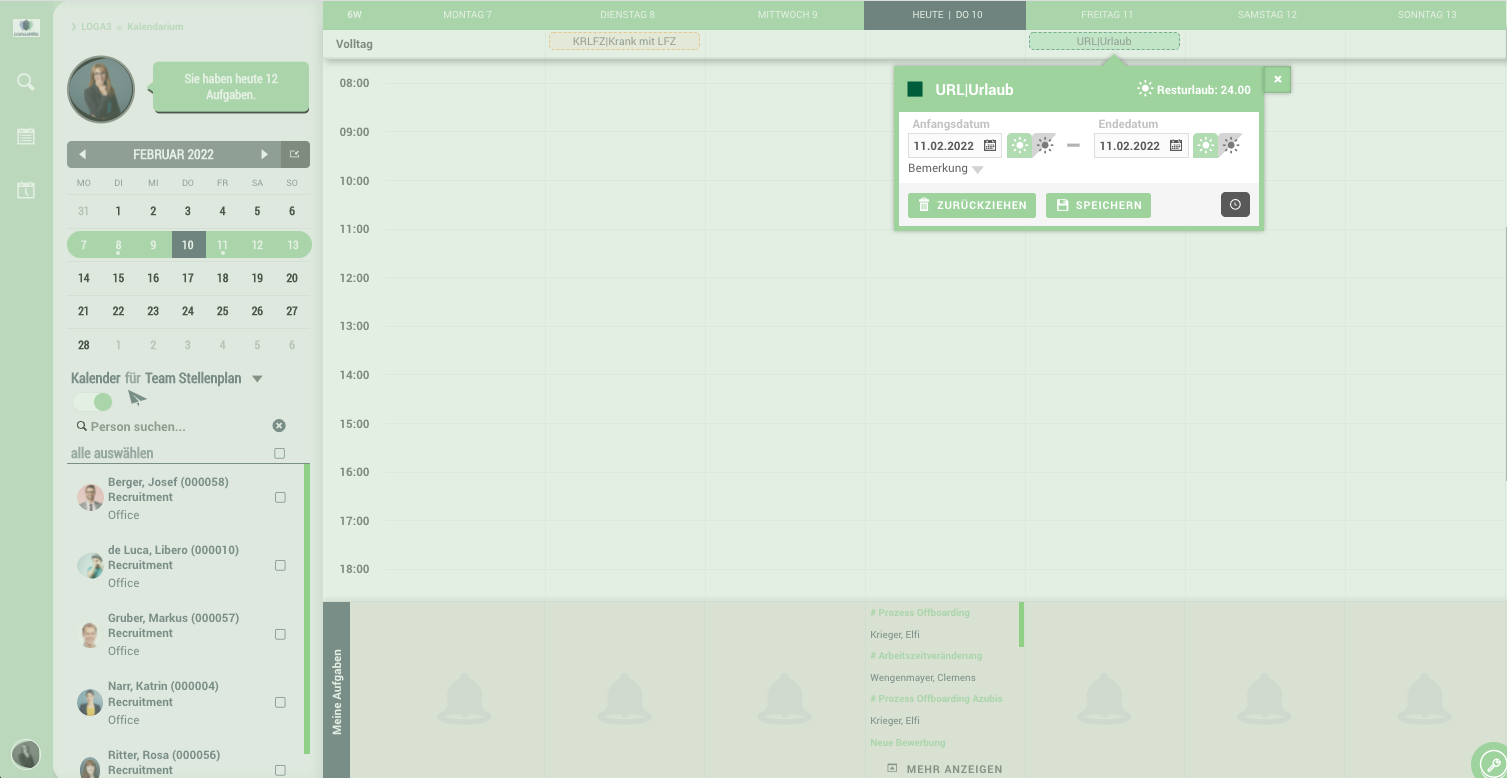Switch to the FREITAG 11 day tab

(1107, 15)
